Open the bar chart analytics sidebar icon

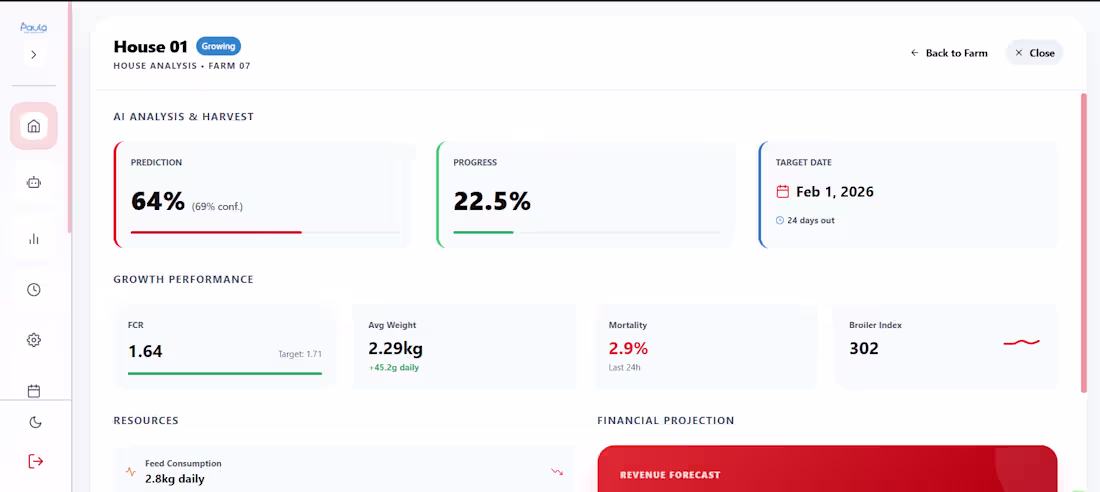click(33, 239)
